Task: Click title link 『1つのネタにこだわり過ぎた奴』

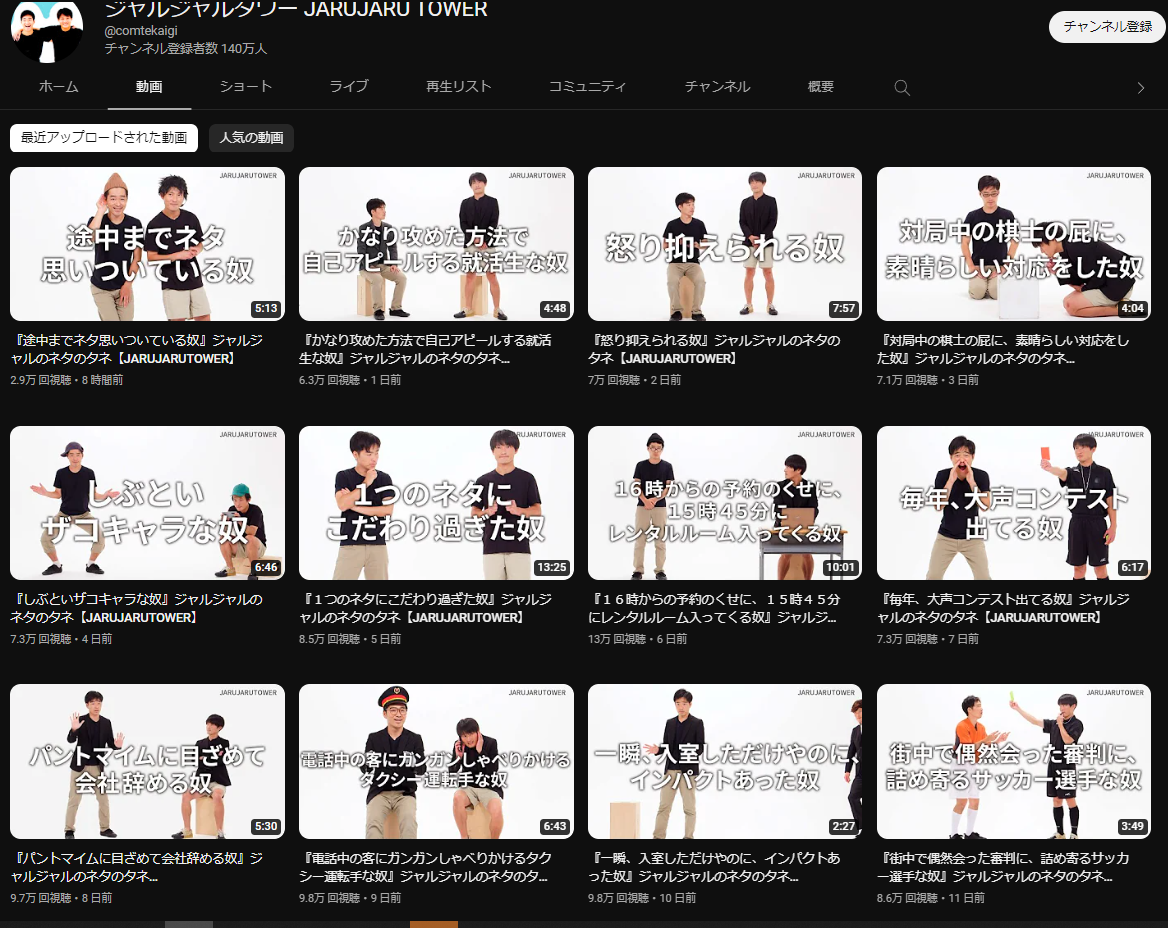Action: (425, 608)
